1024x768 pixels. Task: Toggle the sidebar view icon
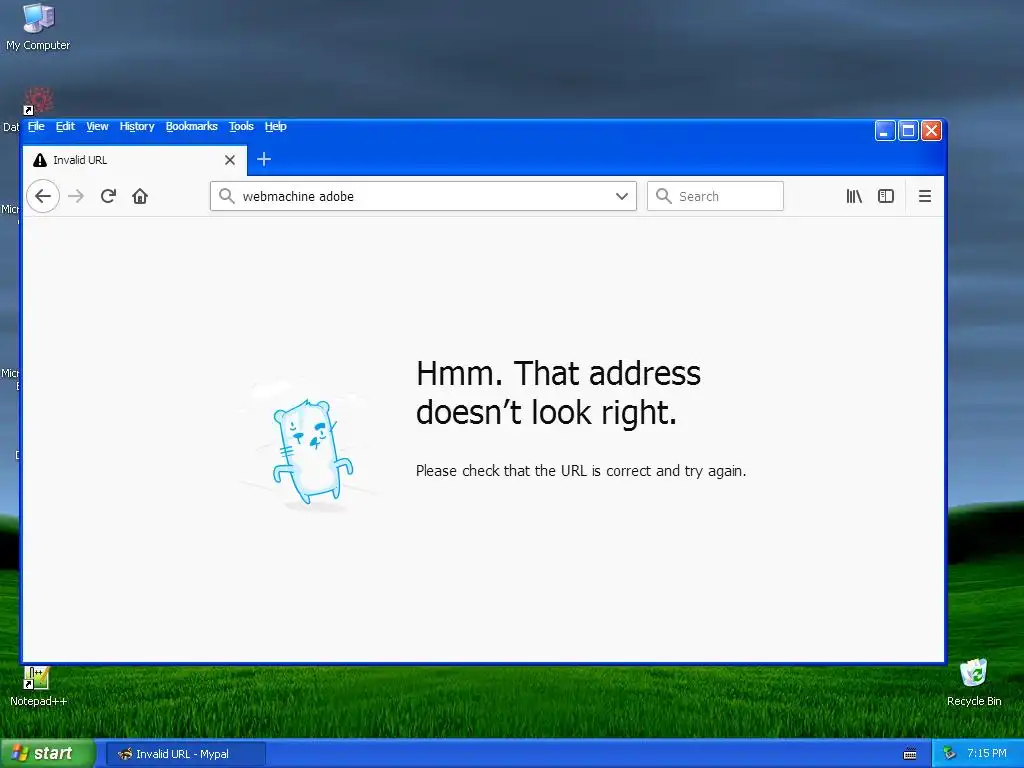[x=886, y=196]
